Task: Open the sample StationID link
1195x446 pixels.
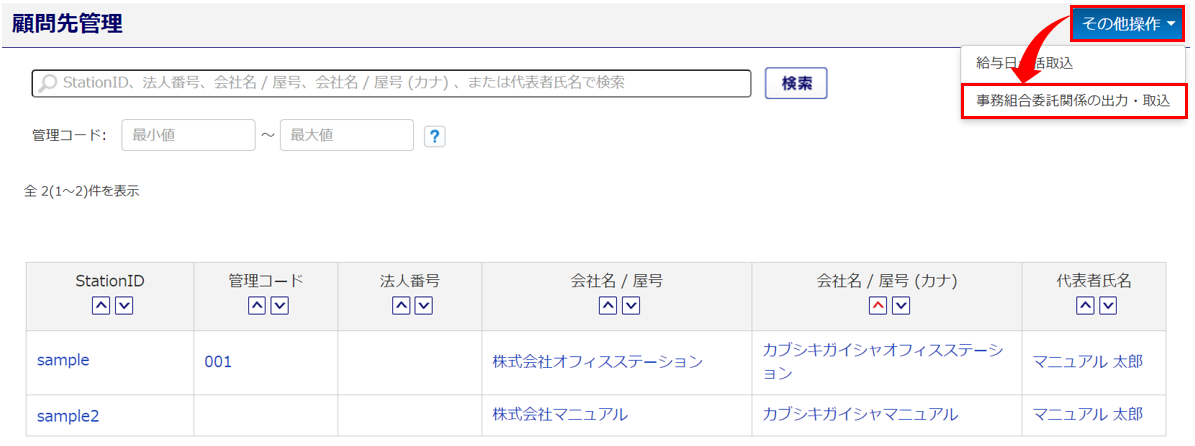Action: (x=63, y=360)
